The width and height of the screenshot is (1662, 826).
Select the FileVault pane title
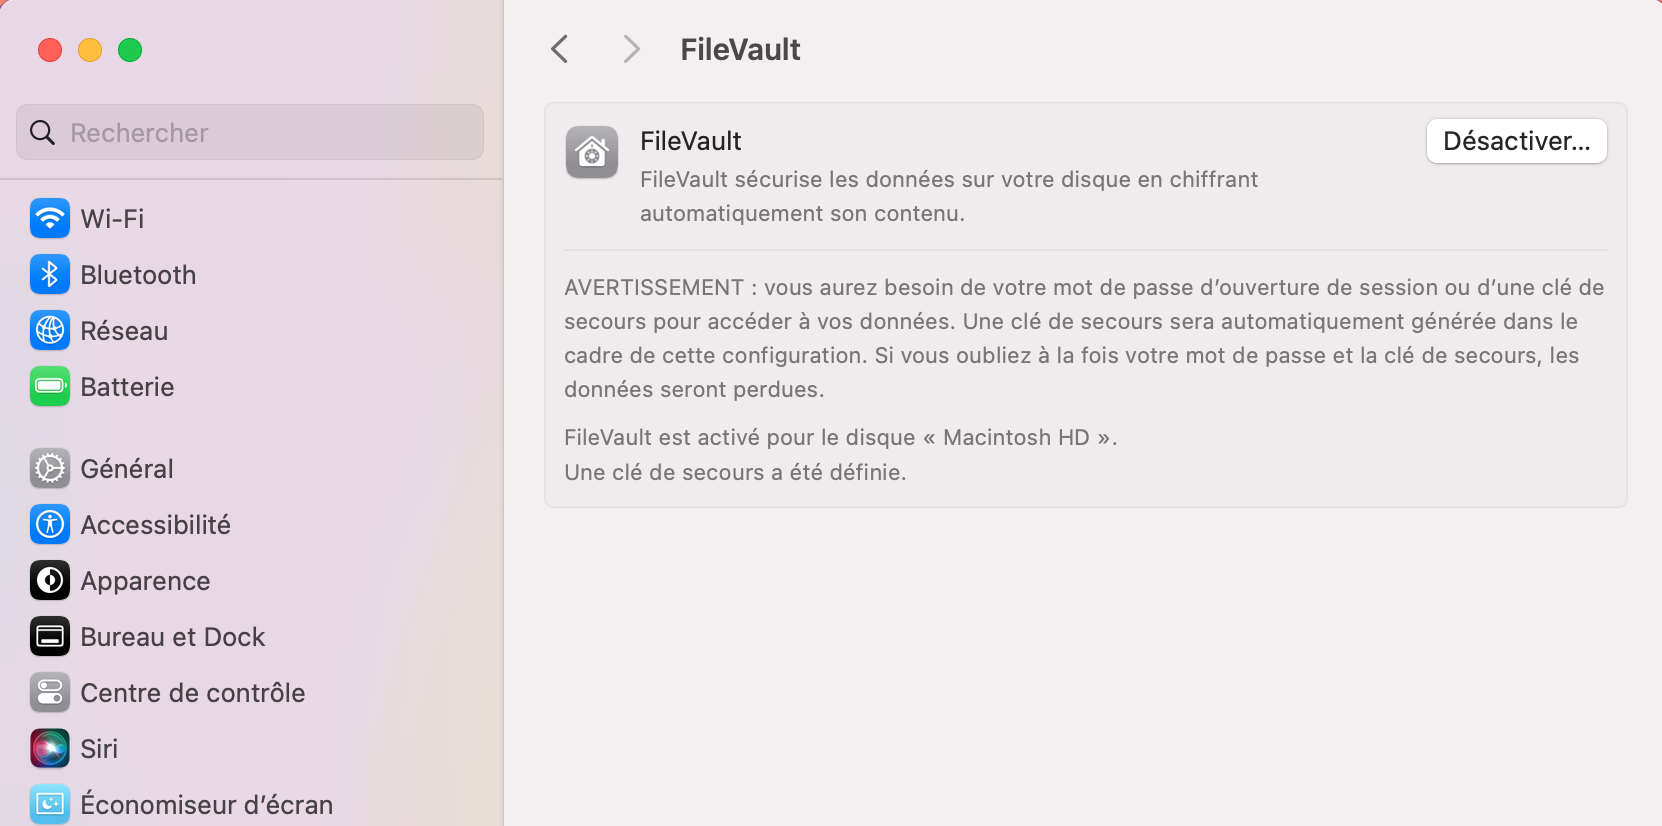(x=740, y=49)
